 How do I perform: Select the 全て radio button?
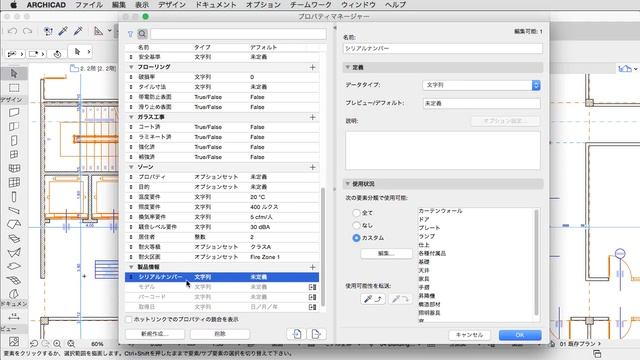click(356, 213)
